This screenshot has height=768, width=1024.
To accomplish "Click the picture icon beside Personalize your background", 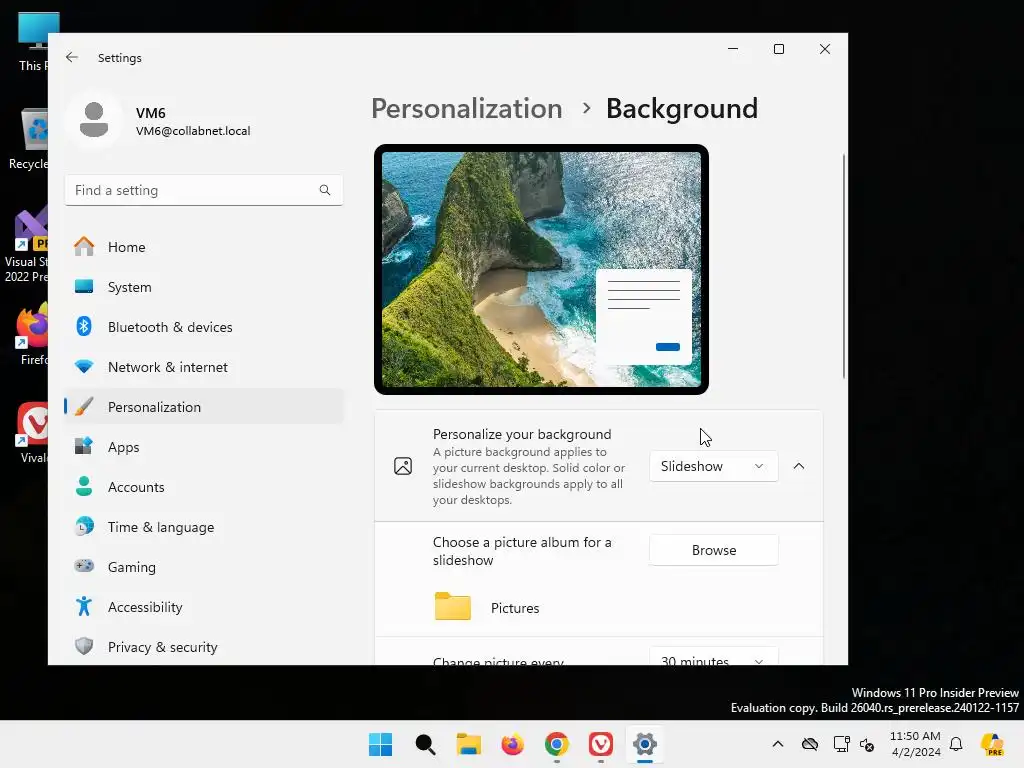I will click(x=403, y=466).
